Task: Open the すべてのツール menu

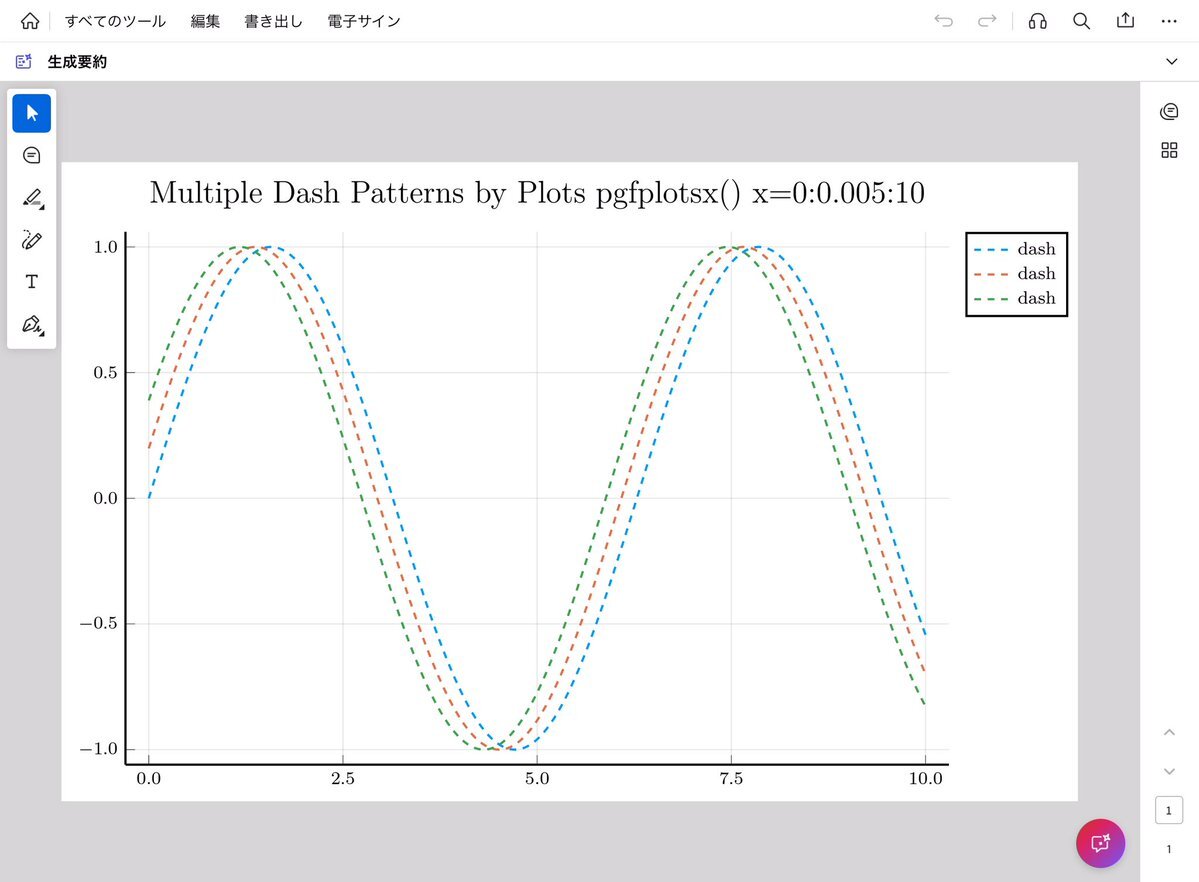Action: [115, 21]
